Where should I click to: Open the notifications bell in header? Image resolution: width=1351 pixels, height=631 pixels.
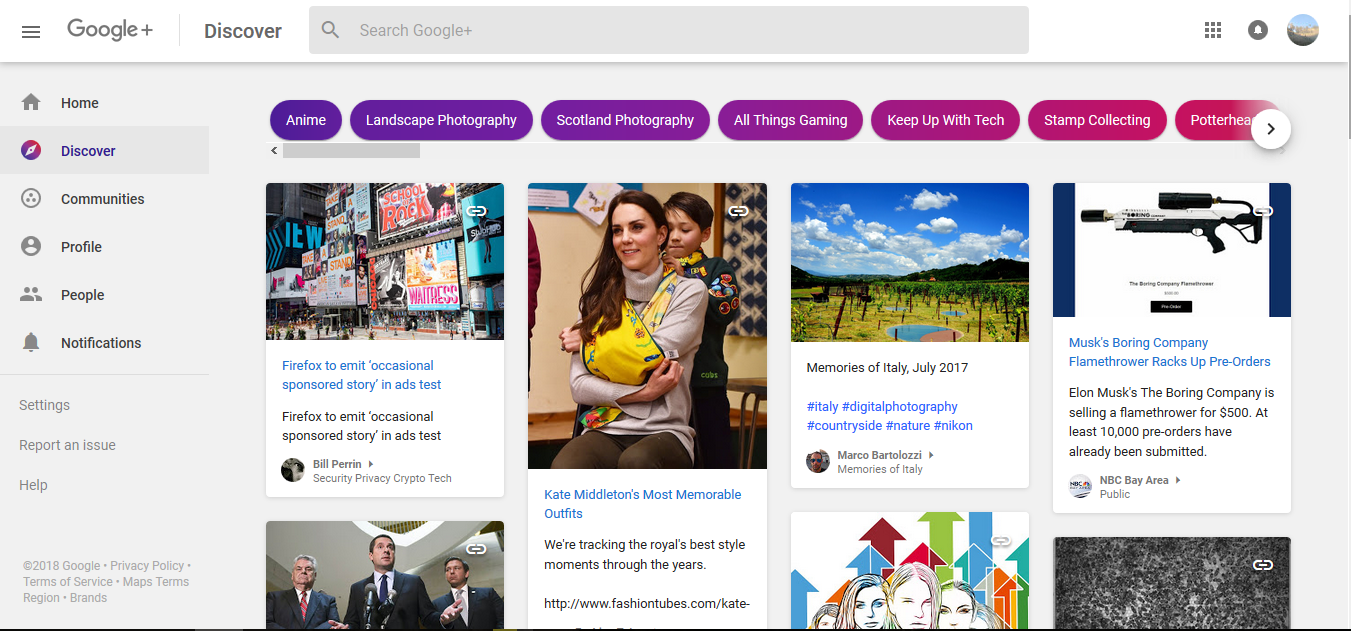[x=1258, y=30]
